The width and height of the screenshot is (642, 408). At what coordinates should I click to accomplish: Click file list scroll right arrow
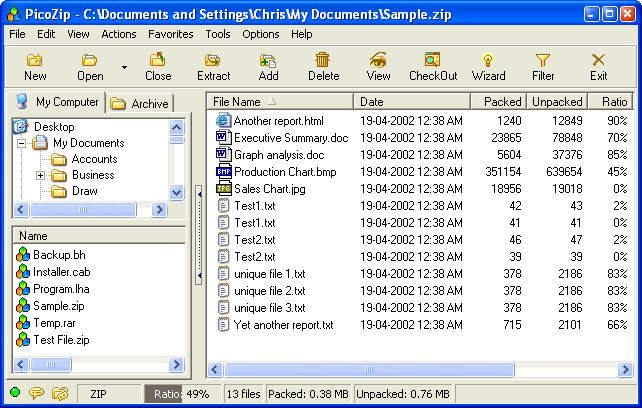(625, 369)
